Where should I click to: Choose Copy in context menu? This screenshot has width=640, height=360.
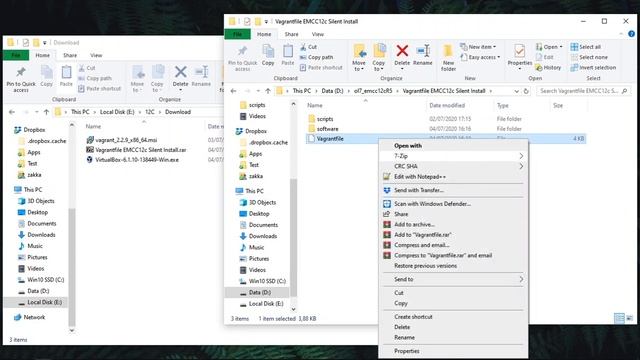coord(453,303)
